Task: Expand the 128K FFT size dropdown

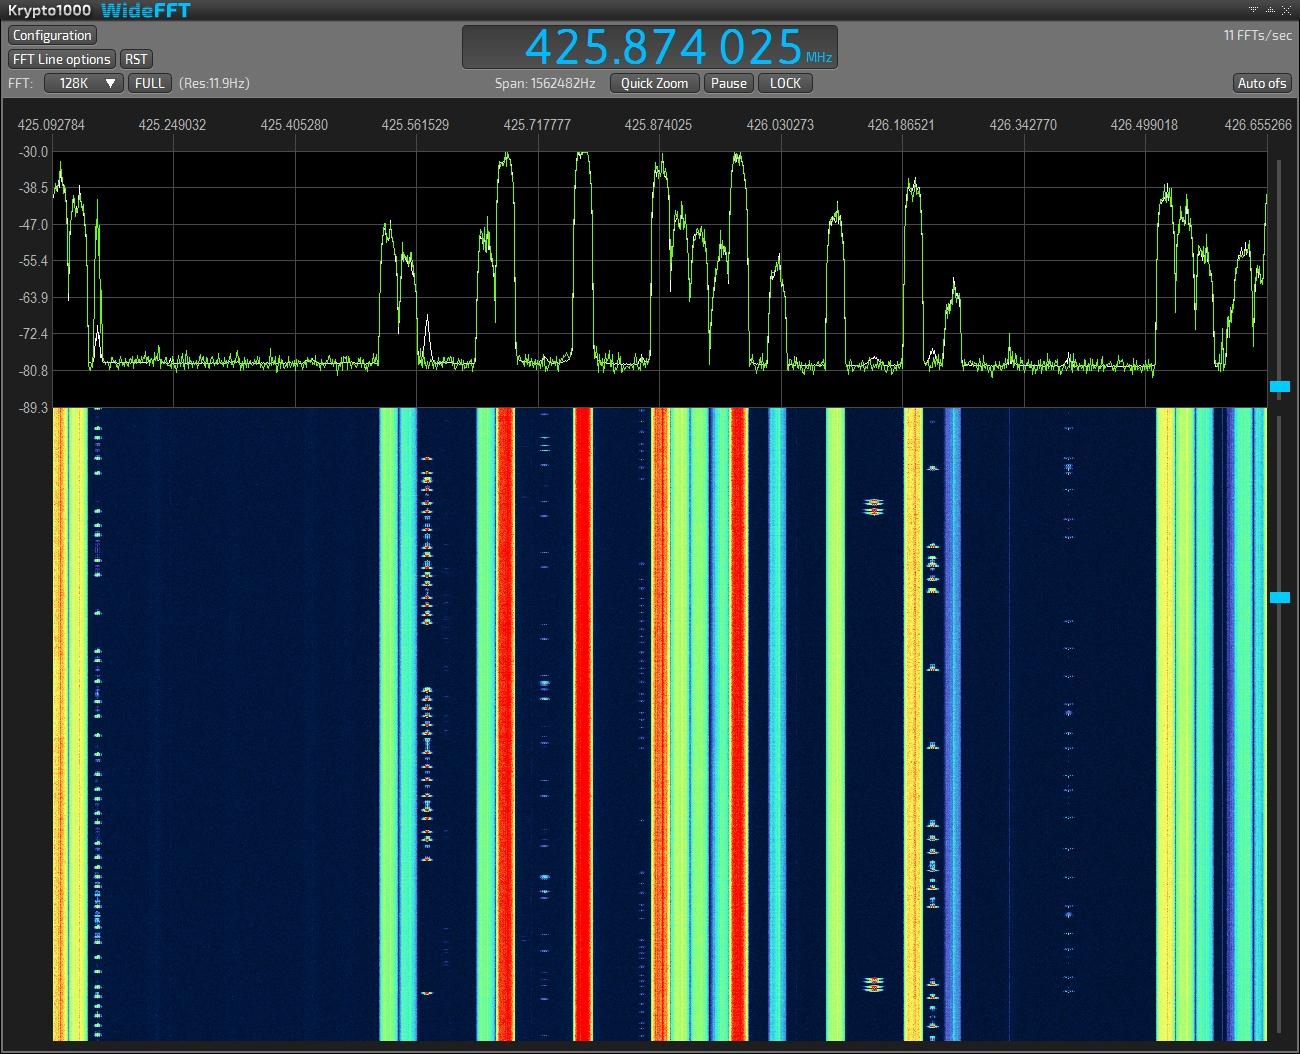Action: click(x=84, y=83)
